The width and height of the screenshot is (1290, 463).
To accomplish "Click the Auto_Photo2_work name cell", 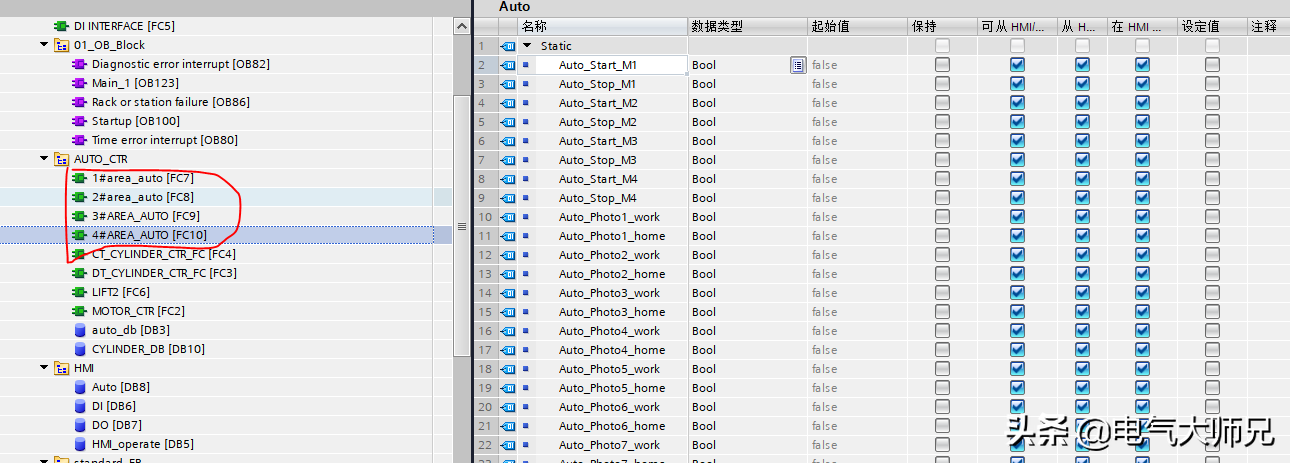I will (609, 255).
